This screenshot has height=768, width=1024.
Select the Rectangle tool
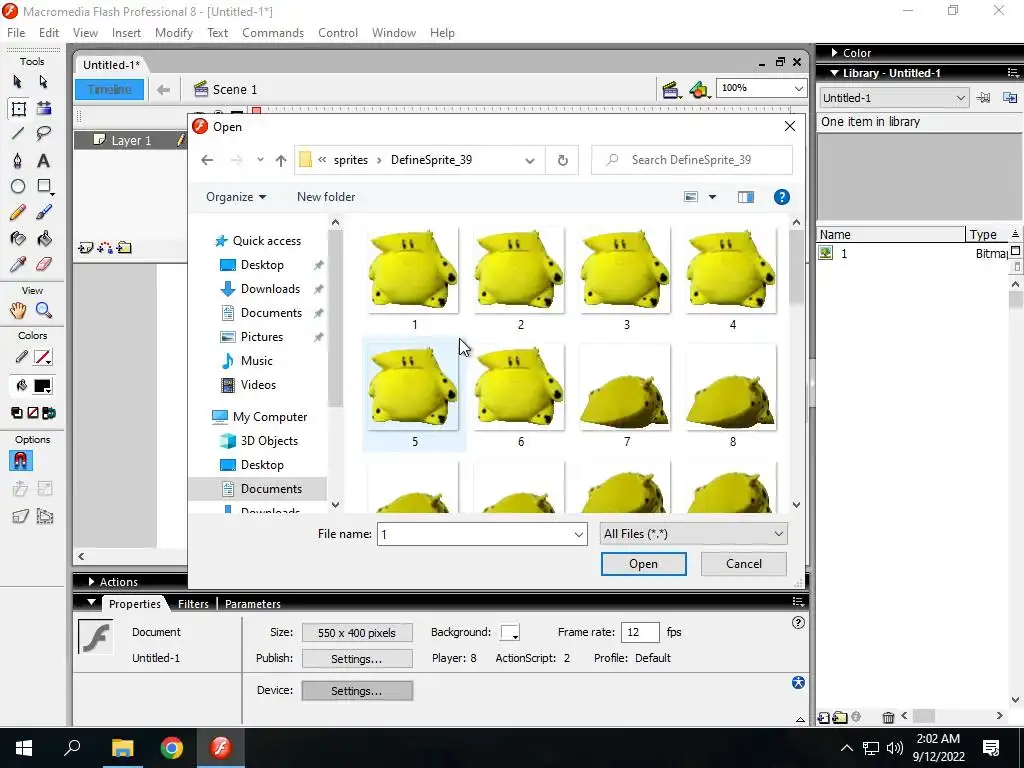point(44,186)
